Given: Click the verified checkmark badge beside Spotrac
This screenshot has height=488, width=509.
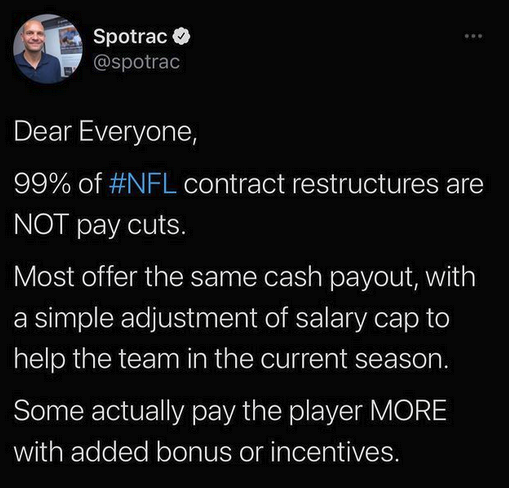Looking at the screenshot, I should coord(181,36).
